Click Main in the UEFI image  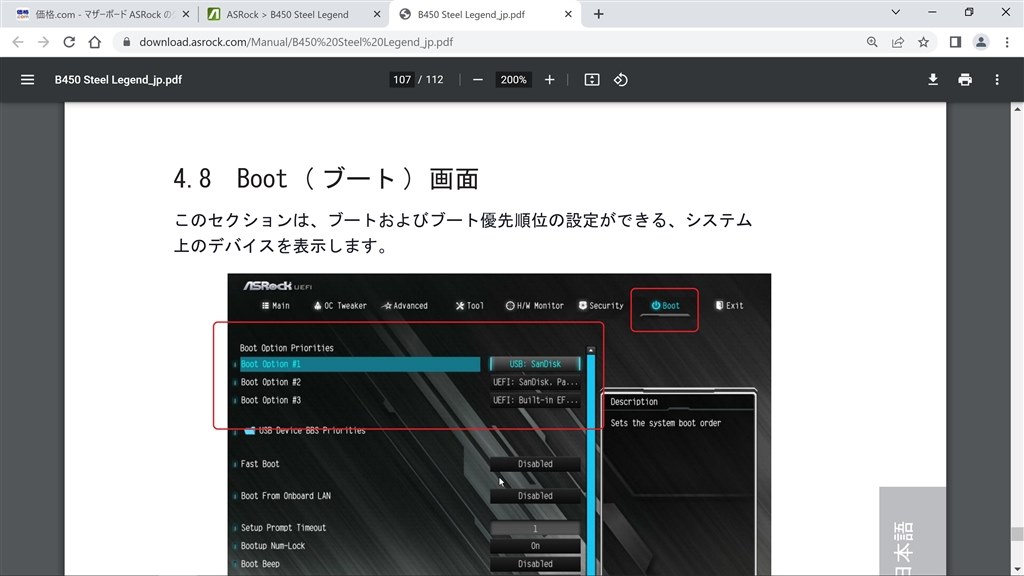pyautogui.click(x=276, y=306)
